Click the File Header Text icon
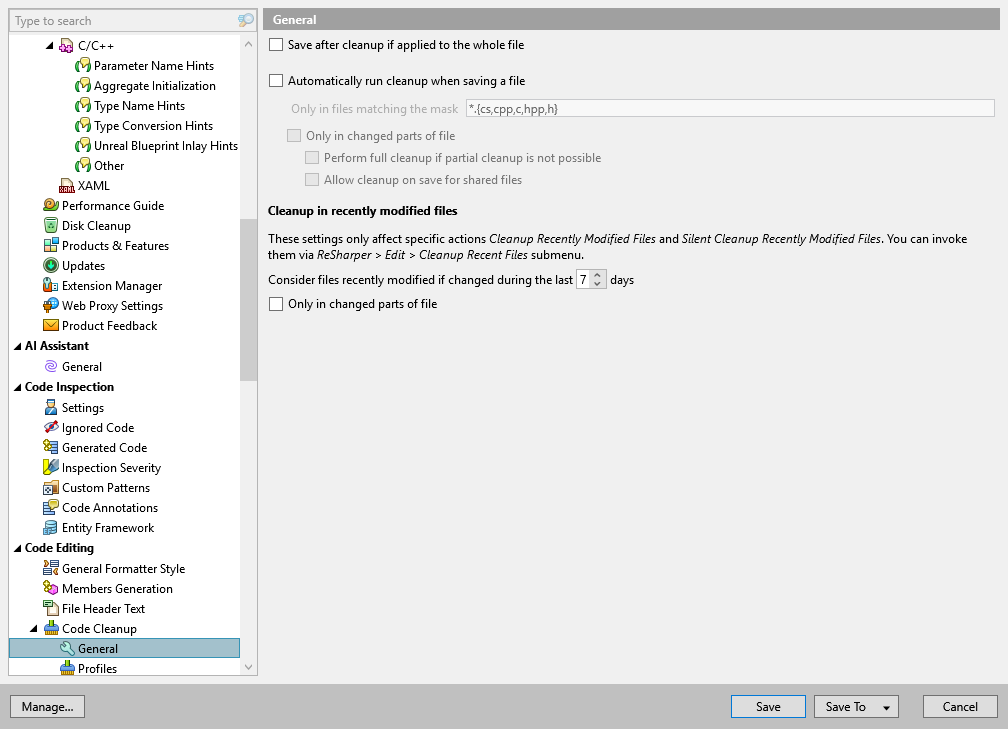The height and width of the screenshot is (729, 1008). pos(51,608)
